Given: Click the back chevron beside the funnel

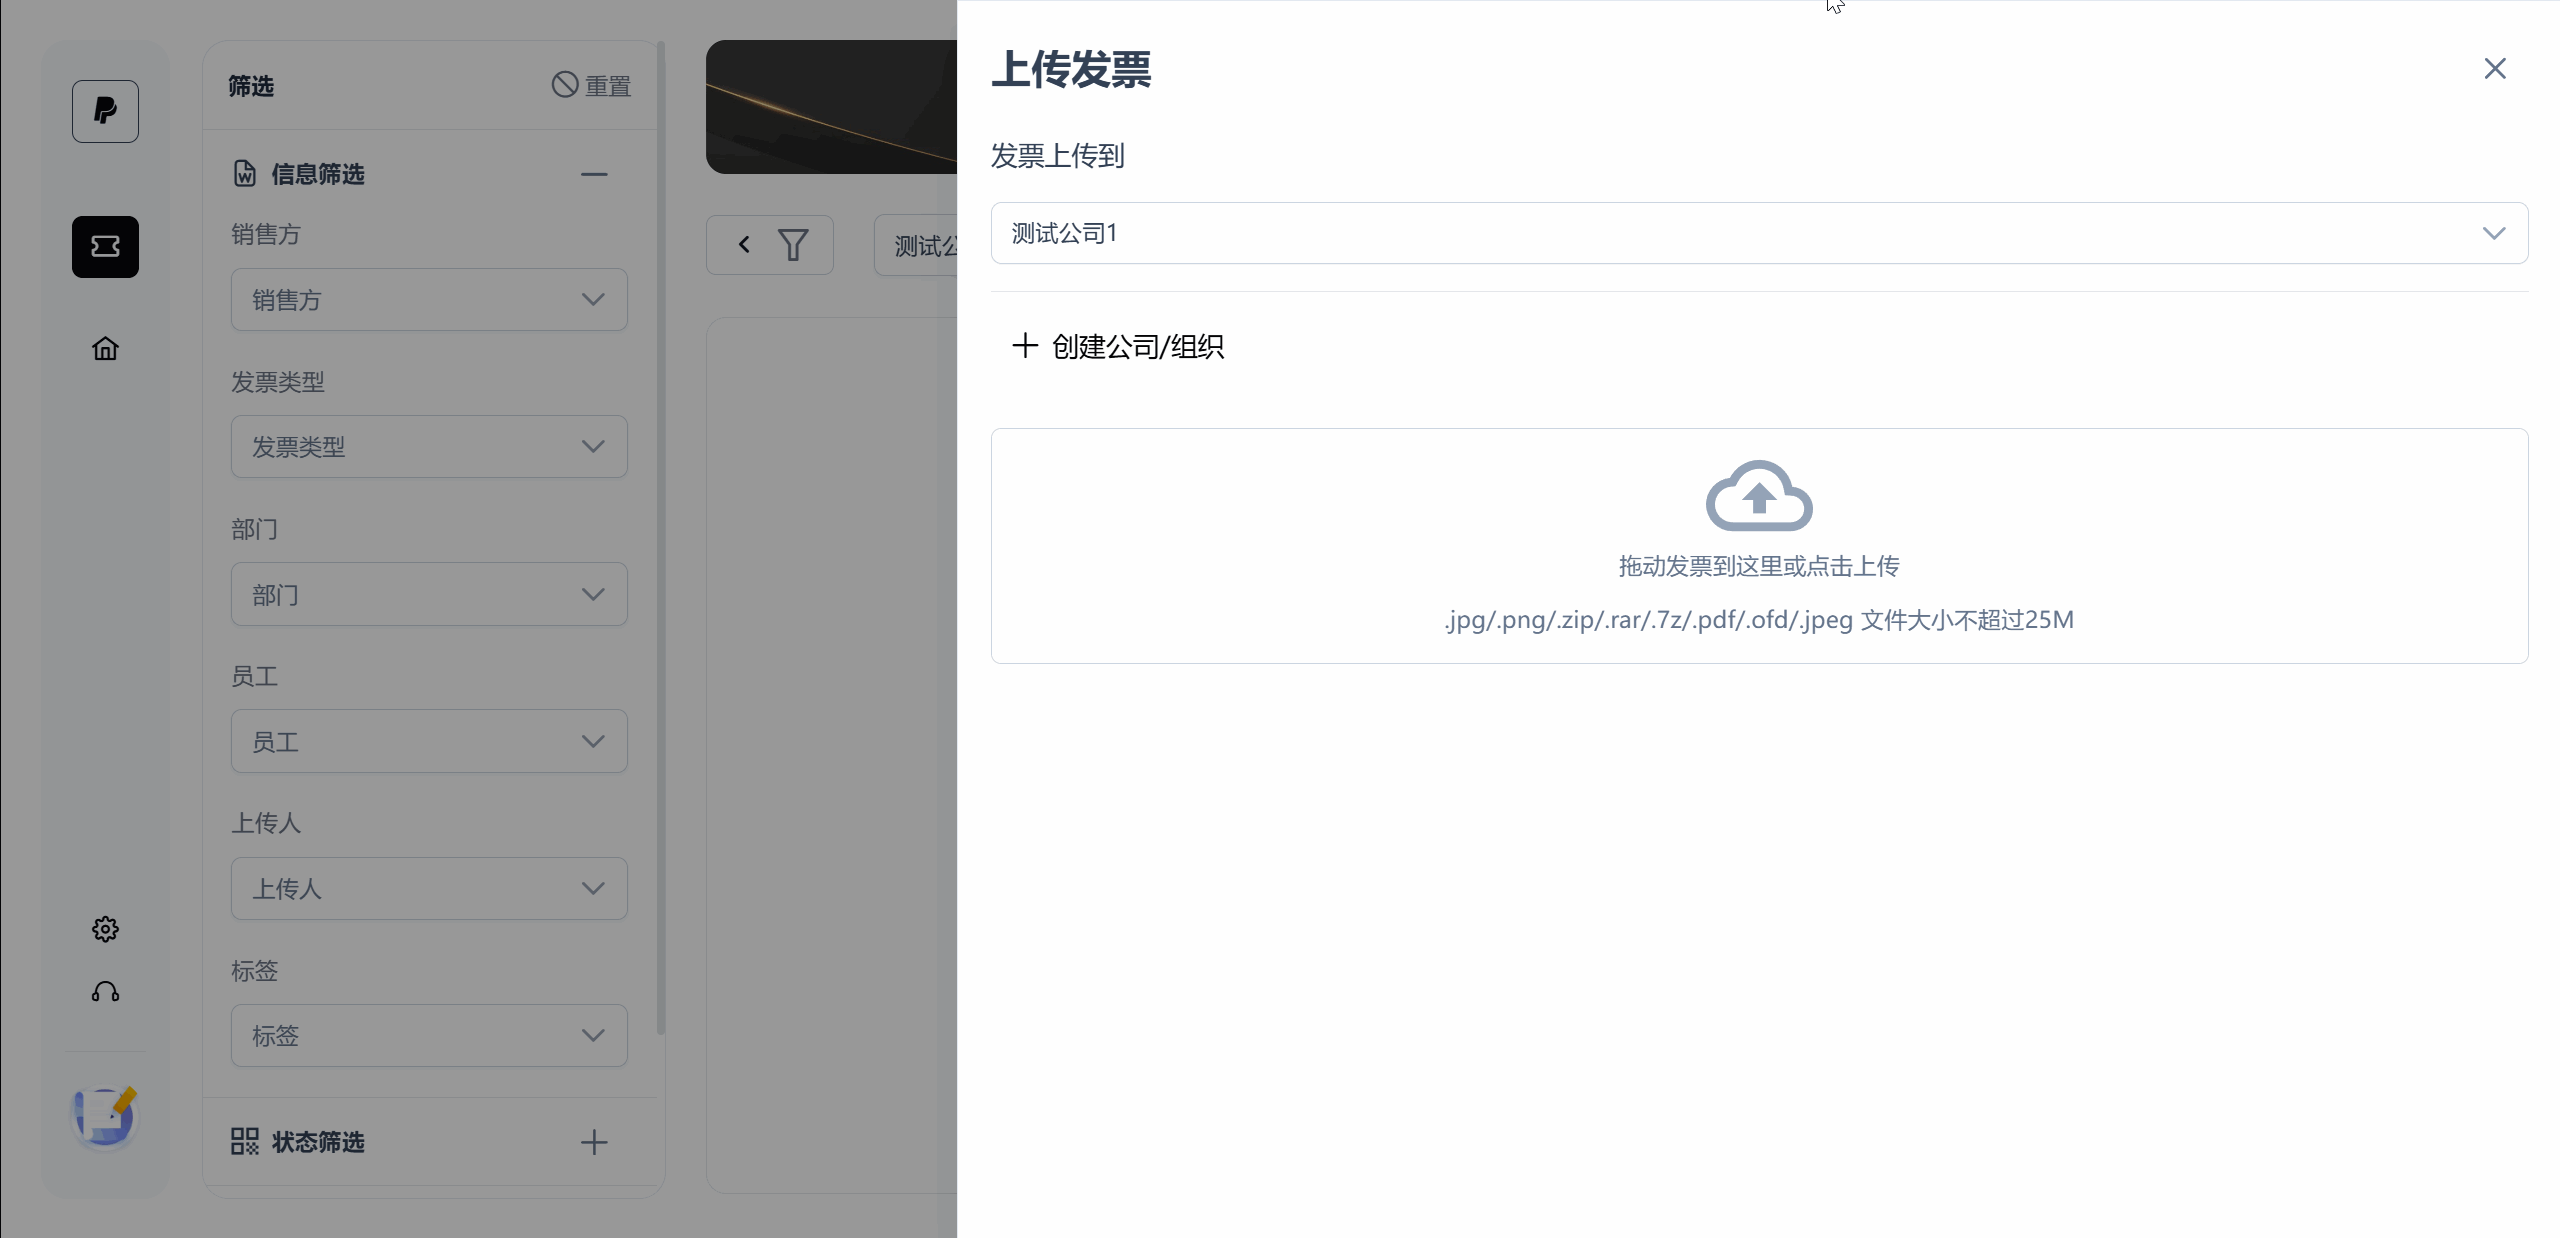Looking at the screenshot, I should coord(744,244).
